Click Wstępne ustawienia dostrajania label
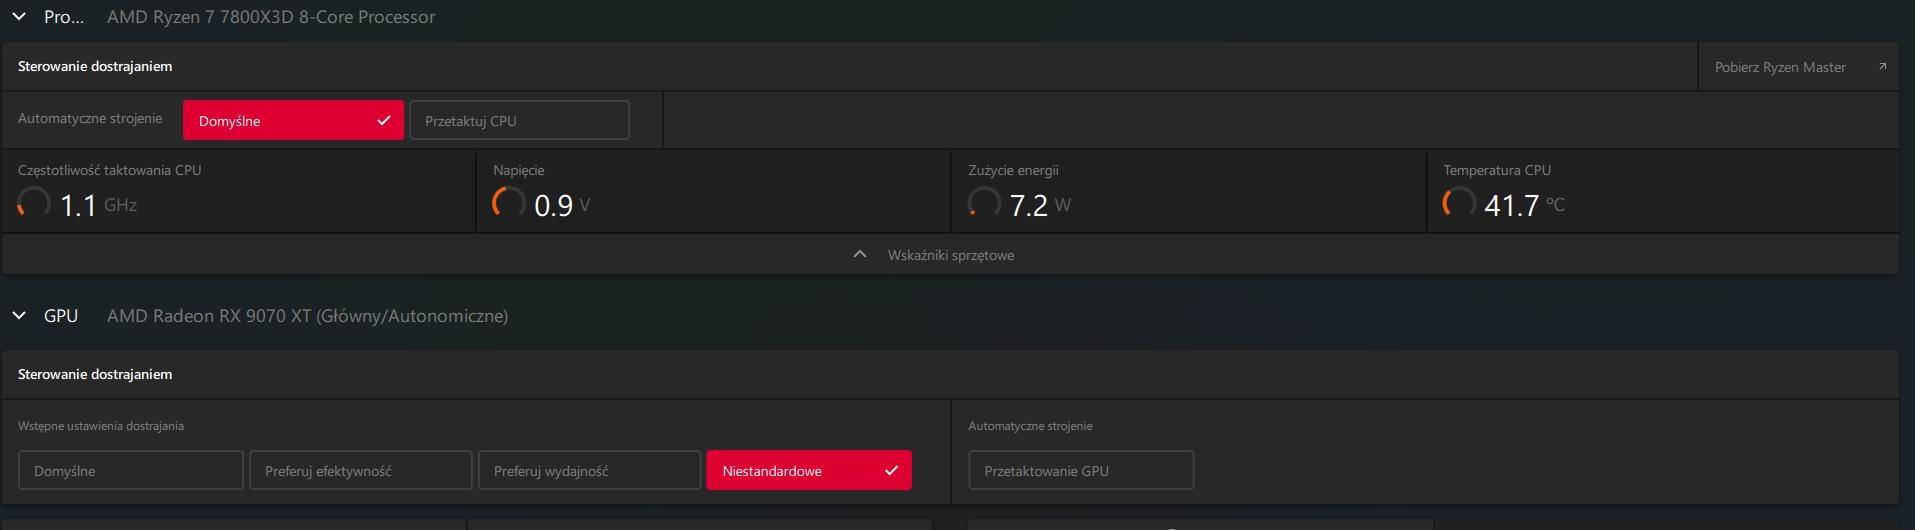 pyautogui.click(x=101, y=426)
